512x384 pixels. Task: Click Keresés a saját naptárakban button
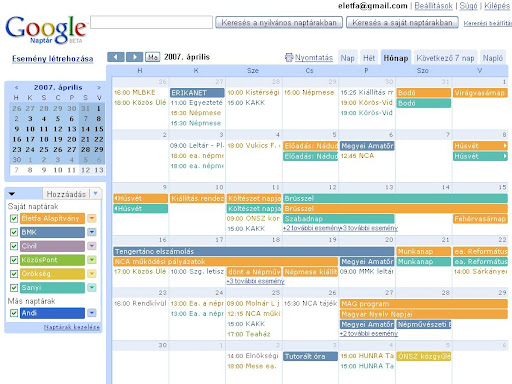pos(402,23)
